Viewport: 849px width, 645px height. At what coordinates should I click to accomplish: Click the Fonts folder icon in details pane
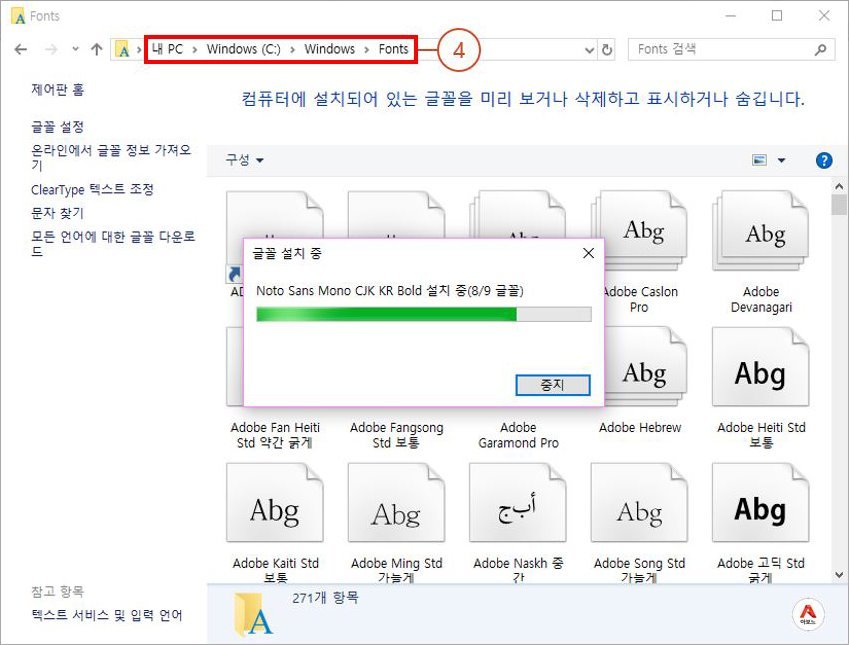click(253, 614)
